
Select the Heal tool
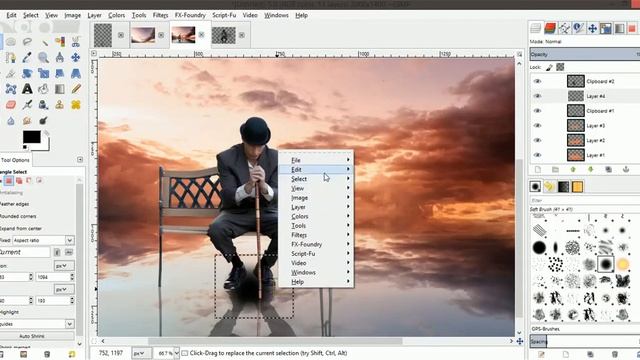[76, 105]
